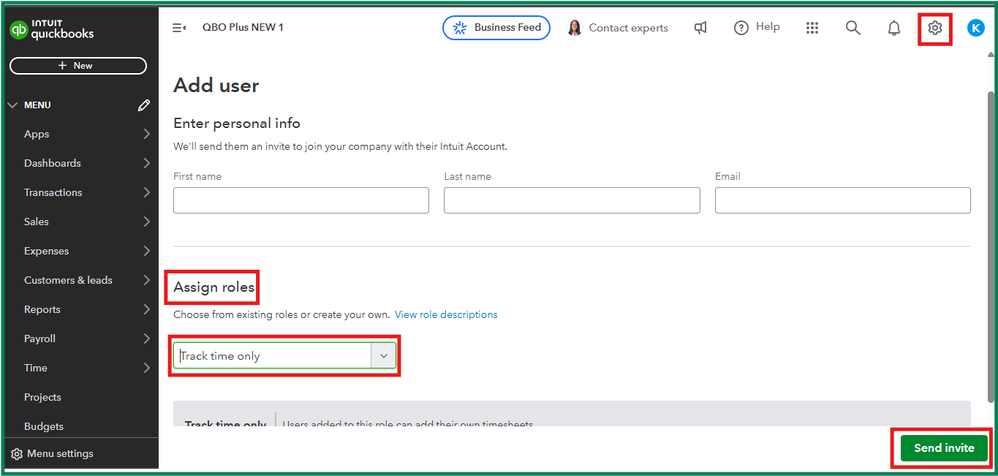Collapse the MENU section chevron

point(13,105)
